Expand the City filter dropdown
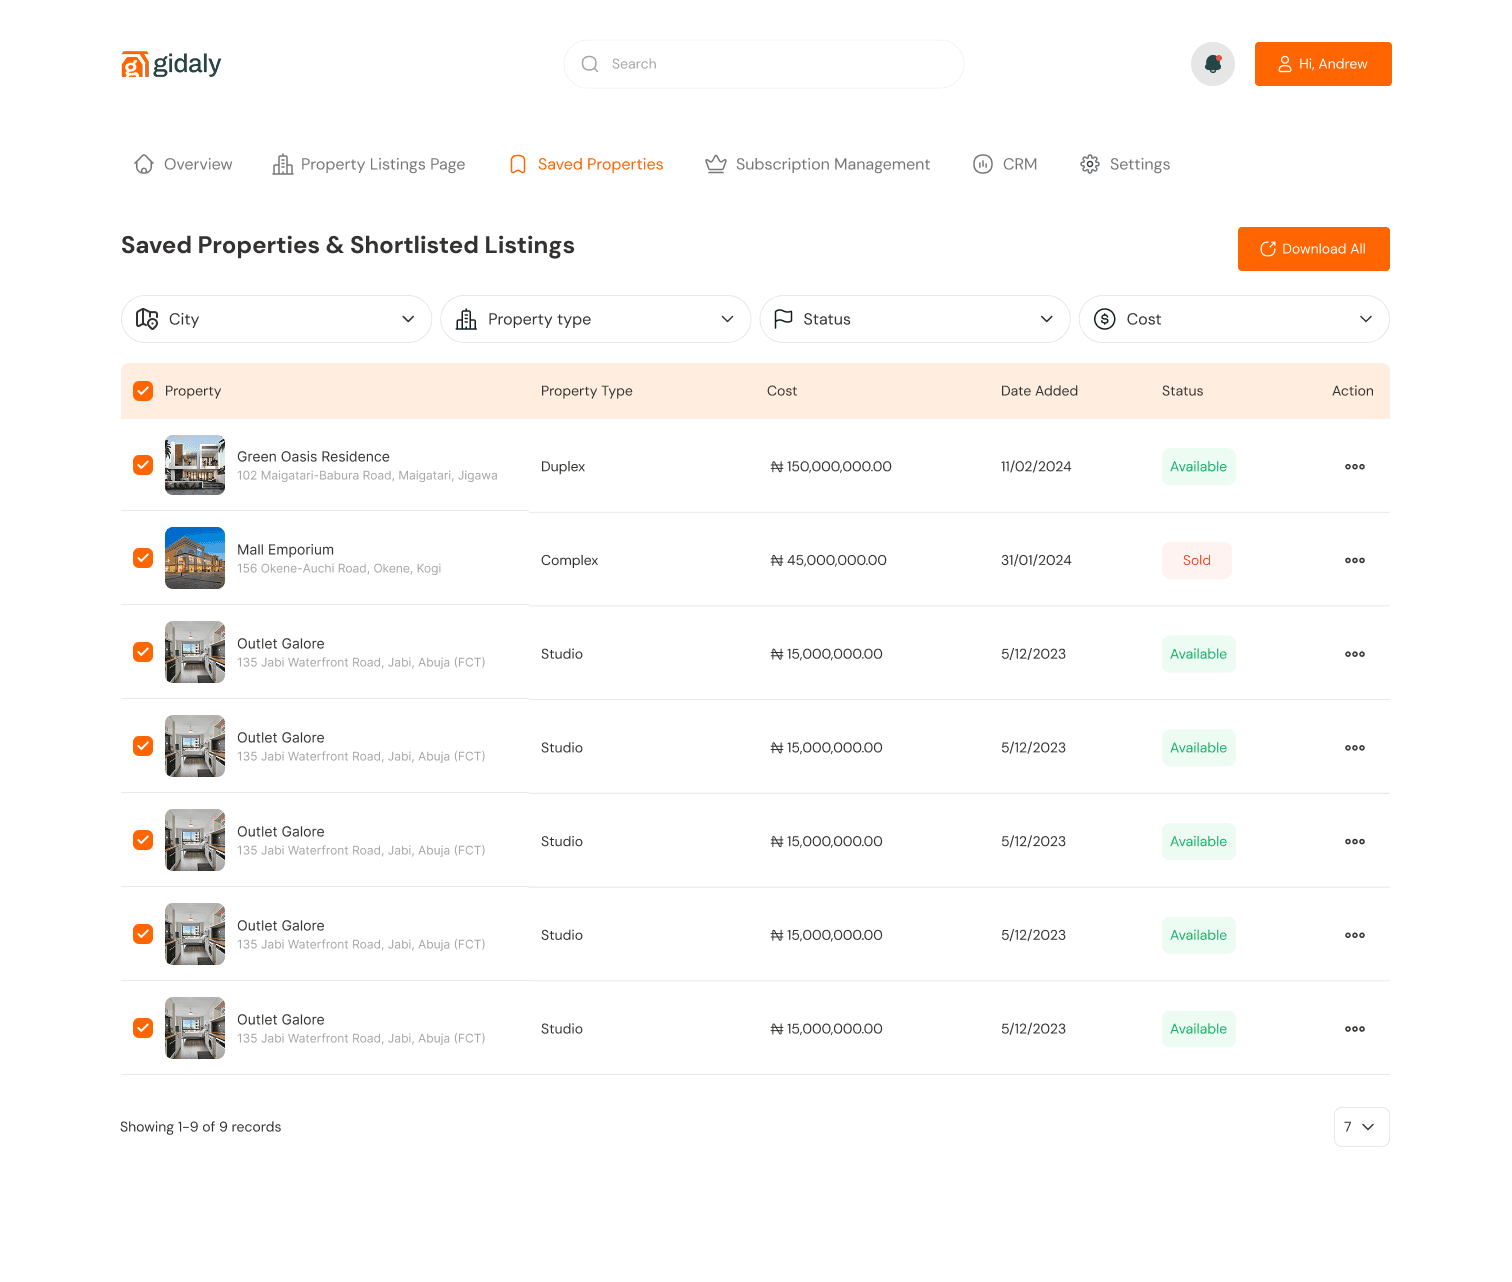The image size is (1512, 1282). click(276, 319)
